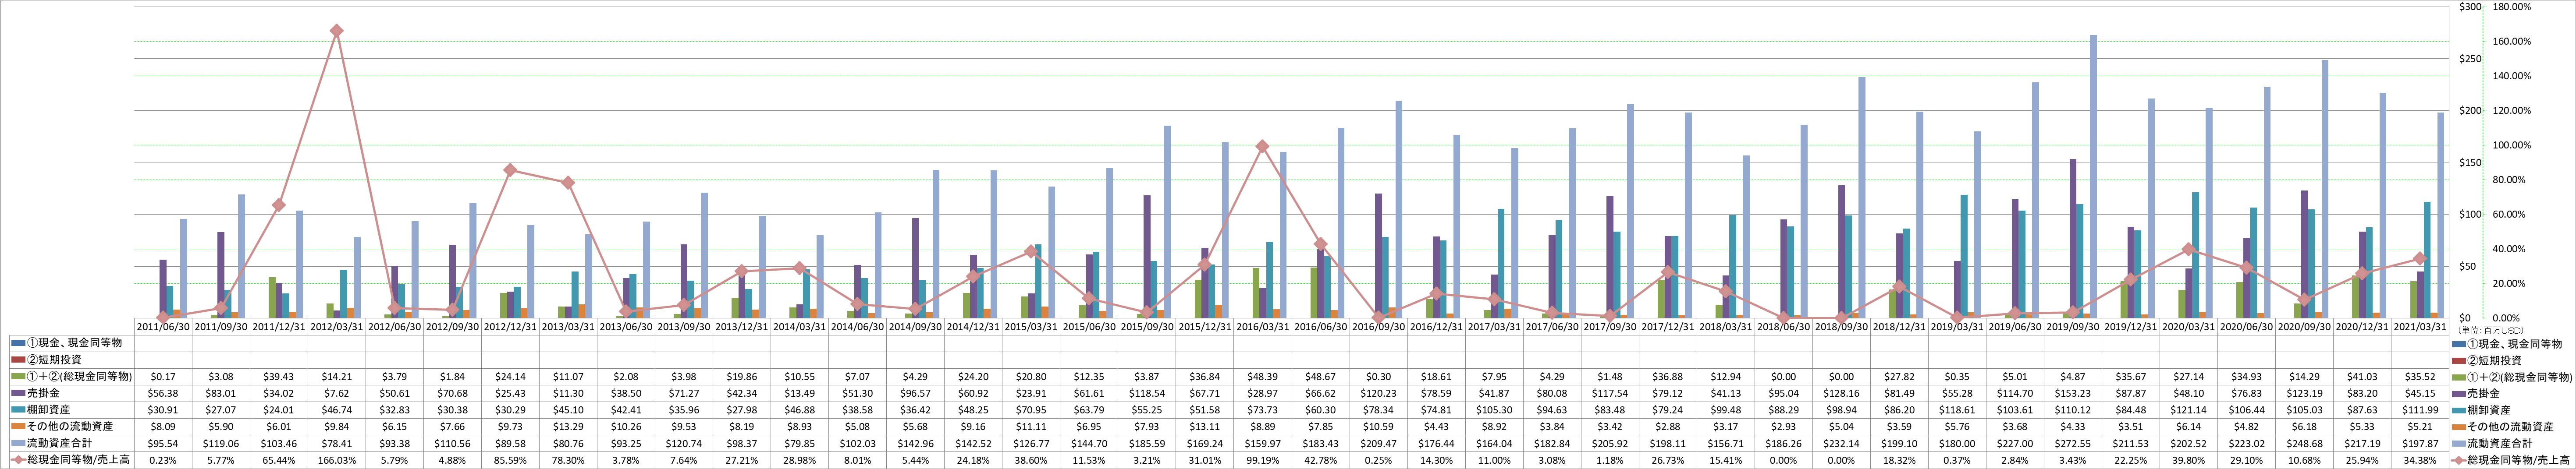Select the $0.17 cash equivalents cell

pyautogui.click(x=164, y=377)
